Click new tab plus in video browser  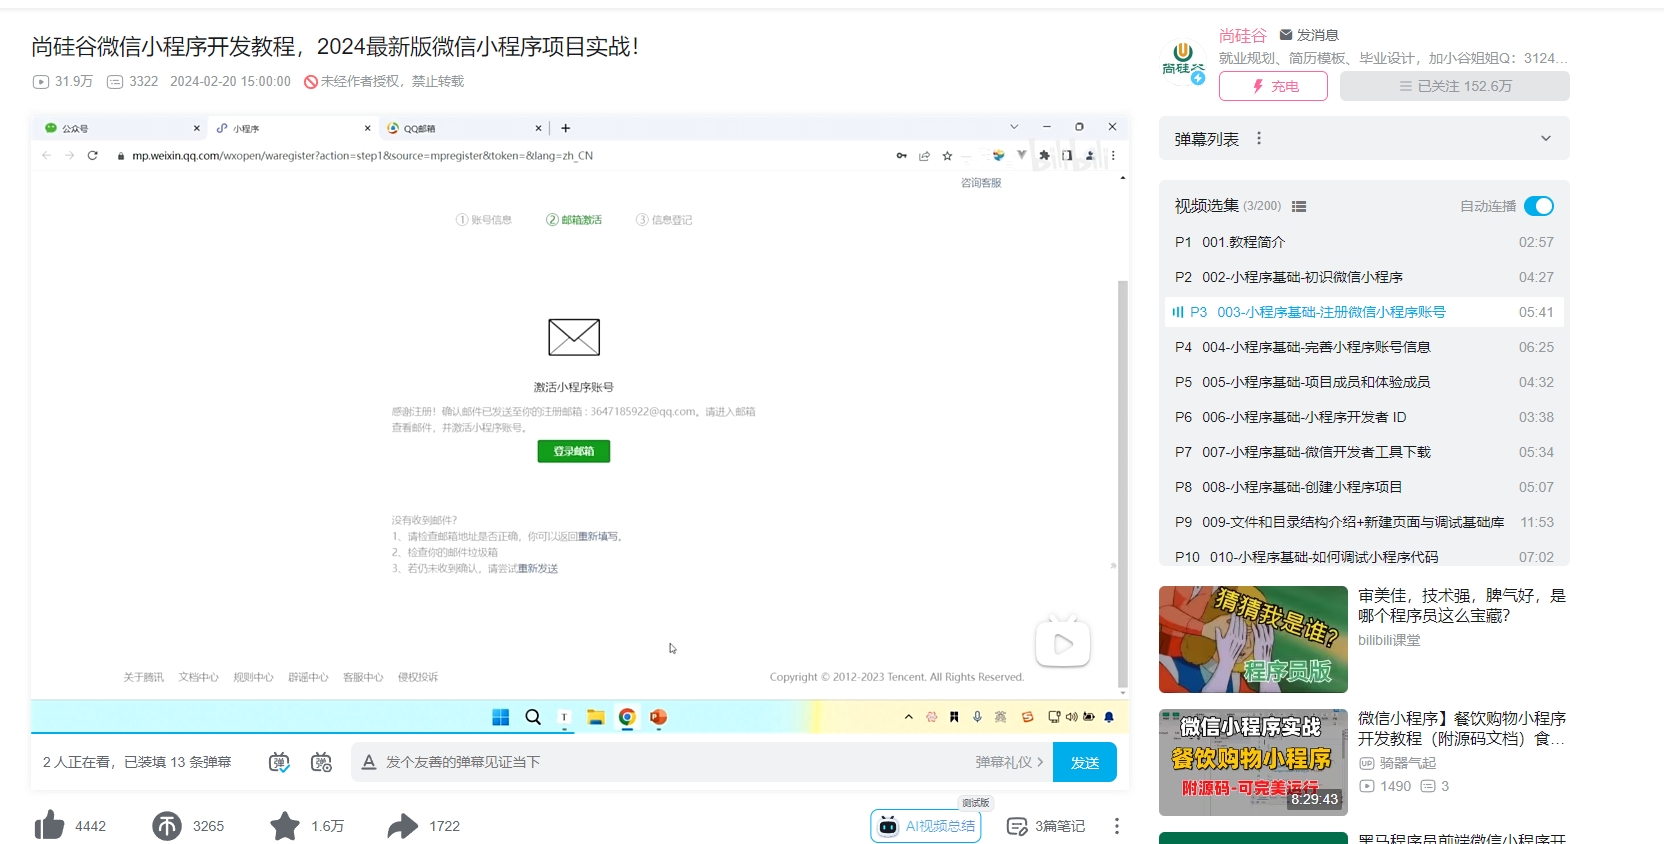click(x=565, y=128)
